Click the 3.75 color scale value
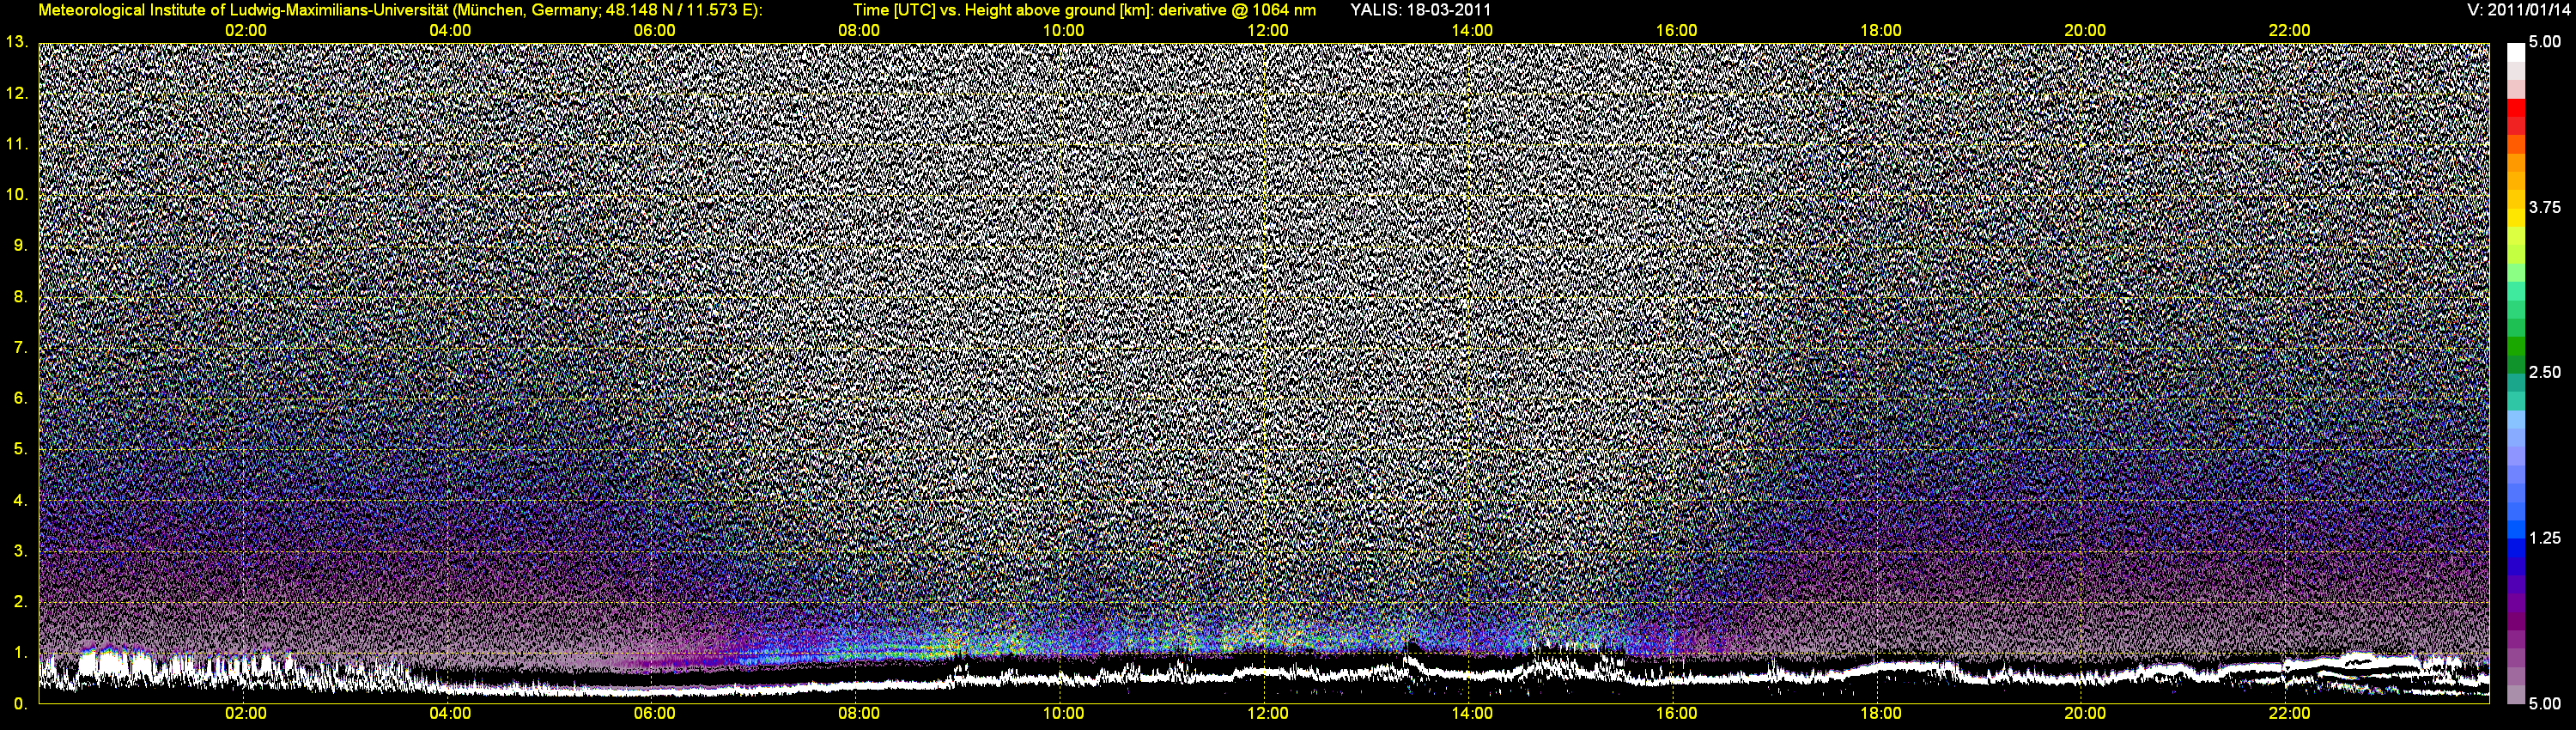The image size is (2576, 730). (x=2545, y=207)
